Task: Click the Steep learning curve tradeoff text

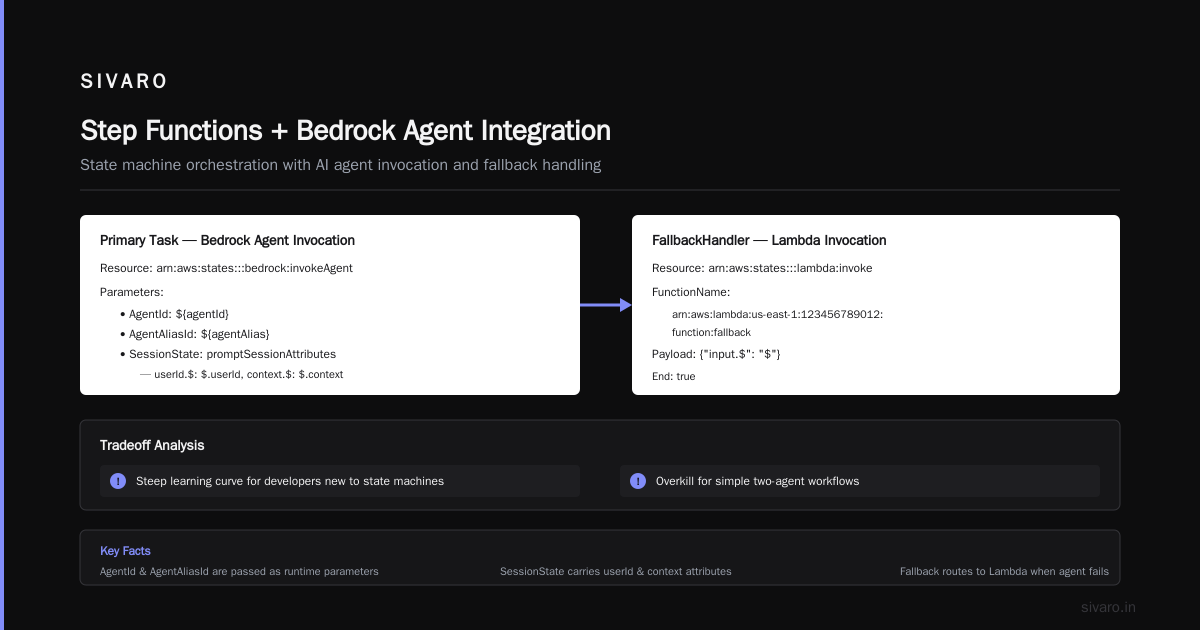Action: [x=290, y=481]
